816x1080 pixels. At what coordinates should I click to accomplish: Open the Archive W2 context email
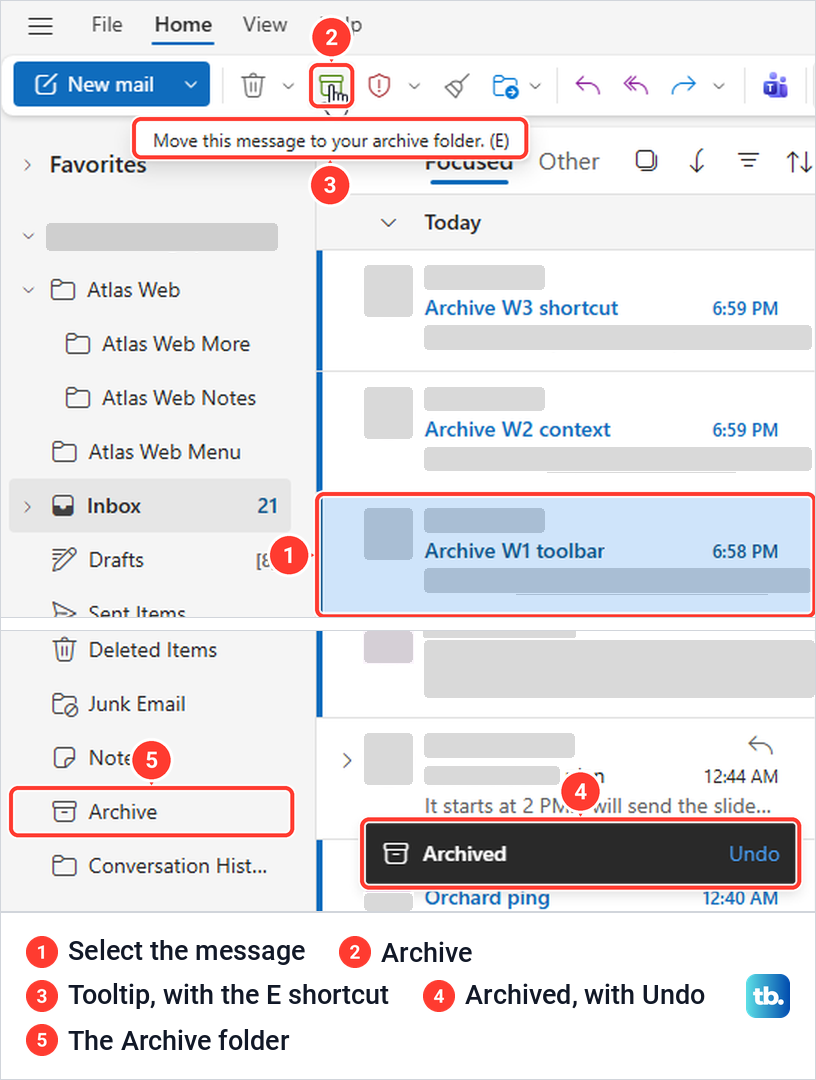coord(566,431)
